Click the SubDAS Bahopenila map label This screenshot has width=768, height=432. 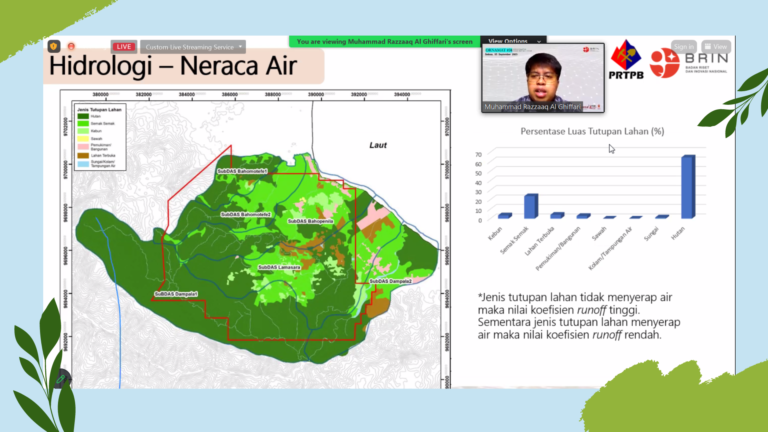point(309,220)
